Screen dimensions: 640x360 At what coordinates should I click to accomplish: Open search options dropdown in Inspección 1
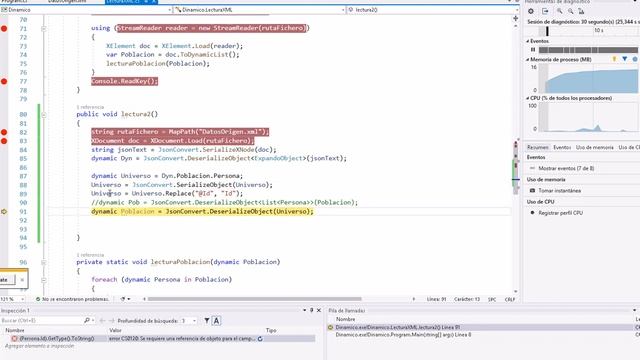(x=93, y=321)
